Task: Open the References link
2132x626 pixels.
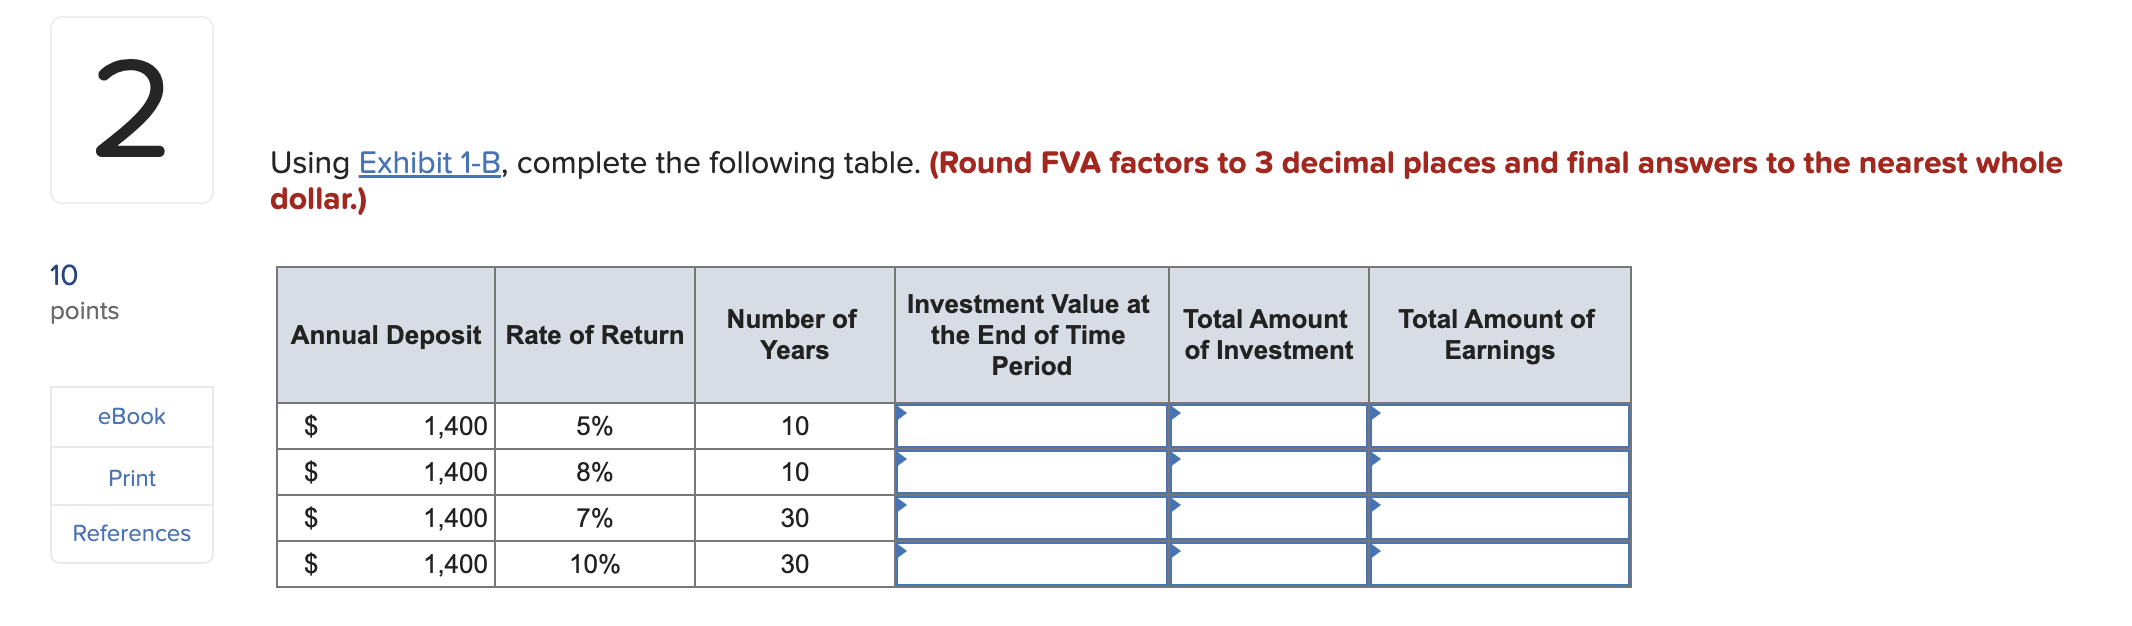Action: coord(131,533)
